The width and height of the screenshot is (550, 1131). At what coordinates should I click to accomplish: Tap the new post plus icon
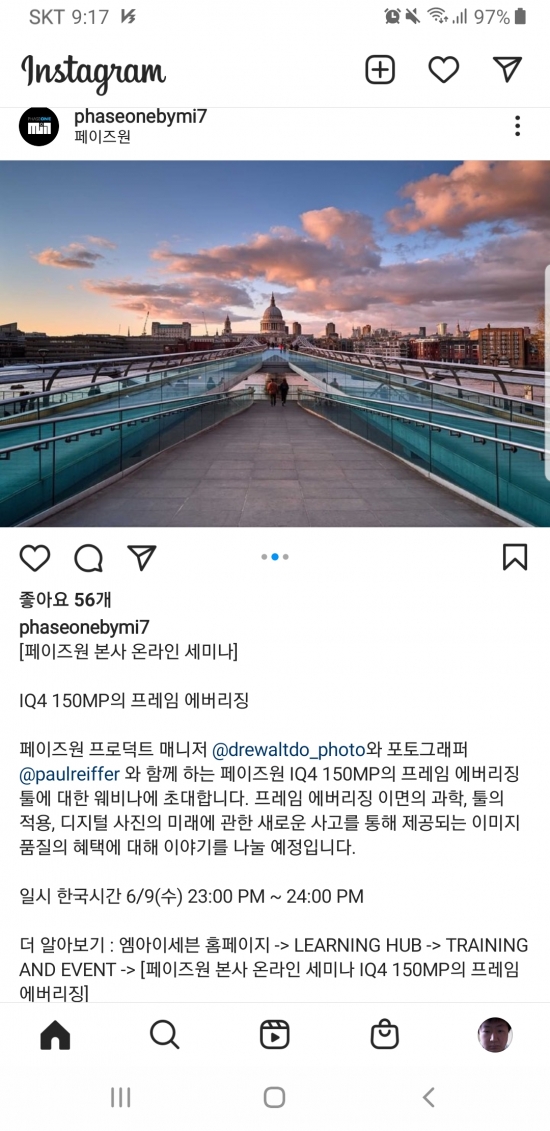pyautogui.click(x=380, y=70)
